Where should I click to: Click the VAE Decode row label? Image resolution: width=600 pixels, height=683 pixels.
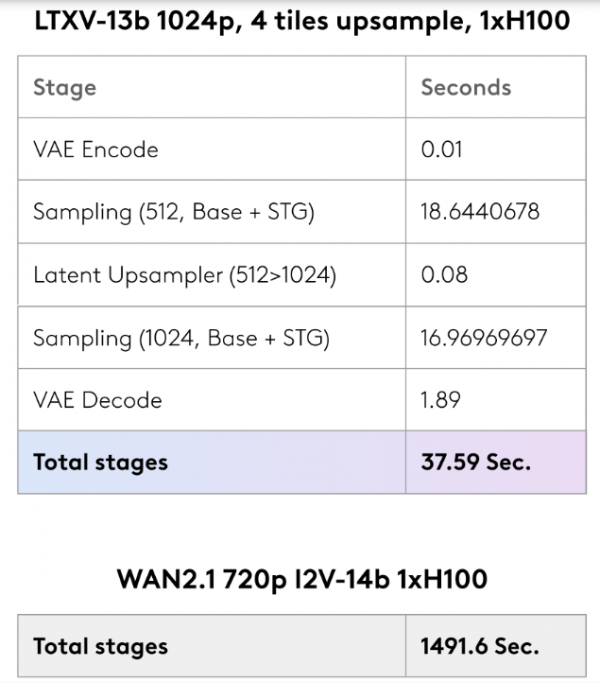[x=98, y=400]
